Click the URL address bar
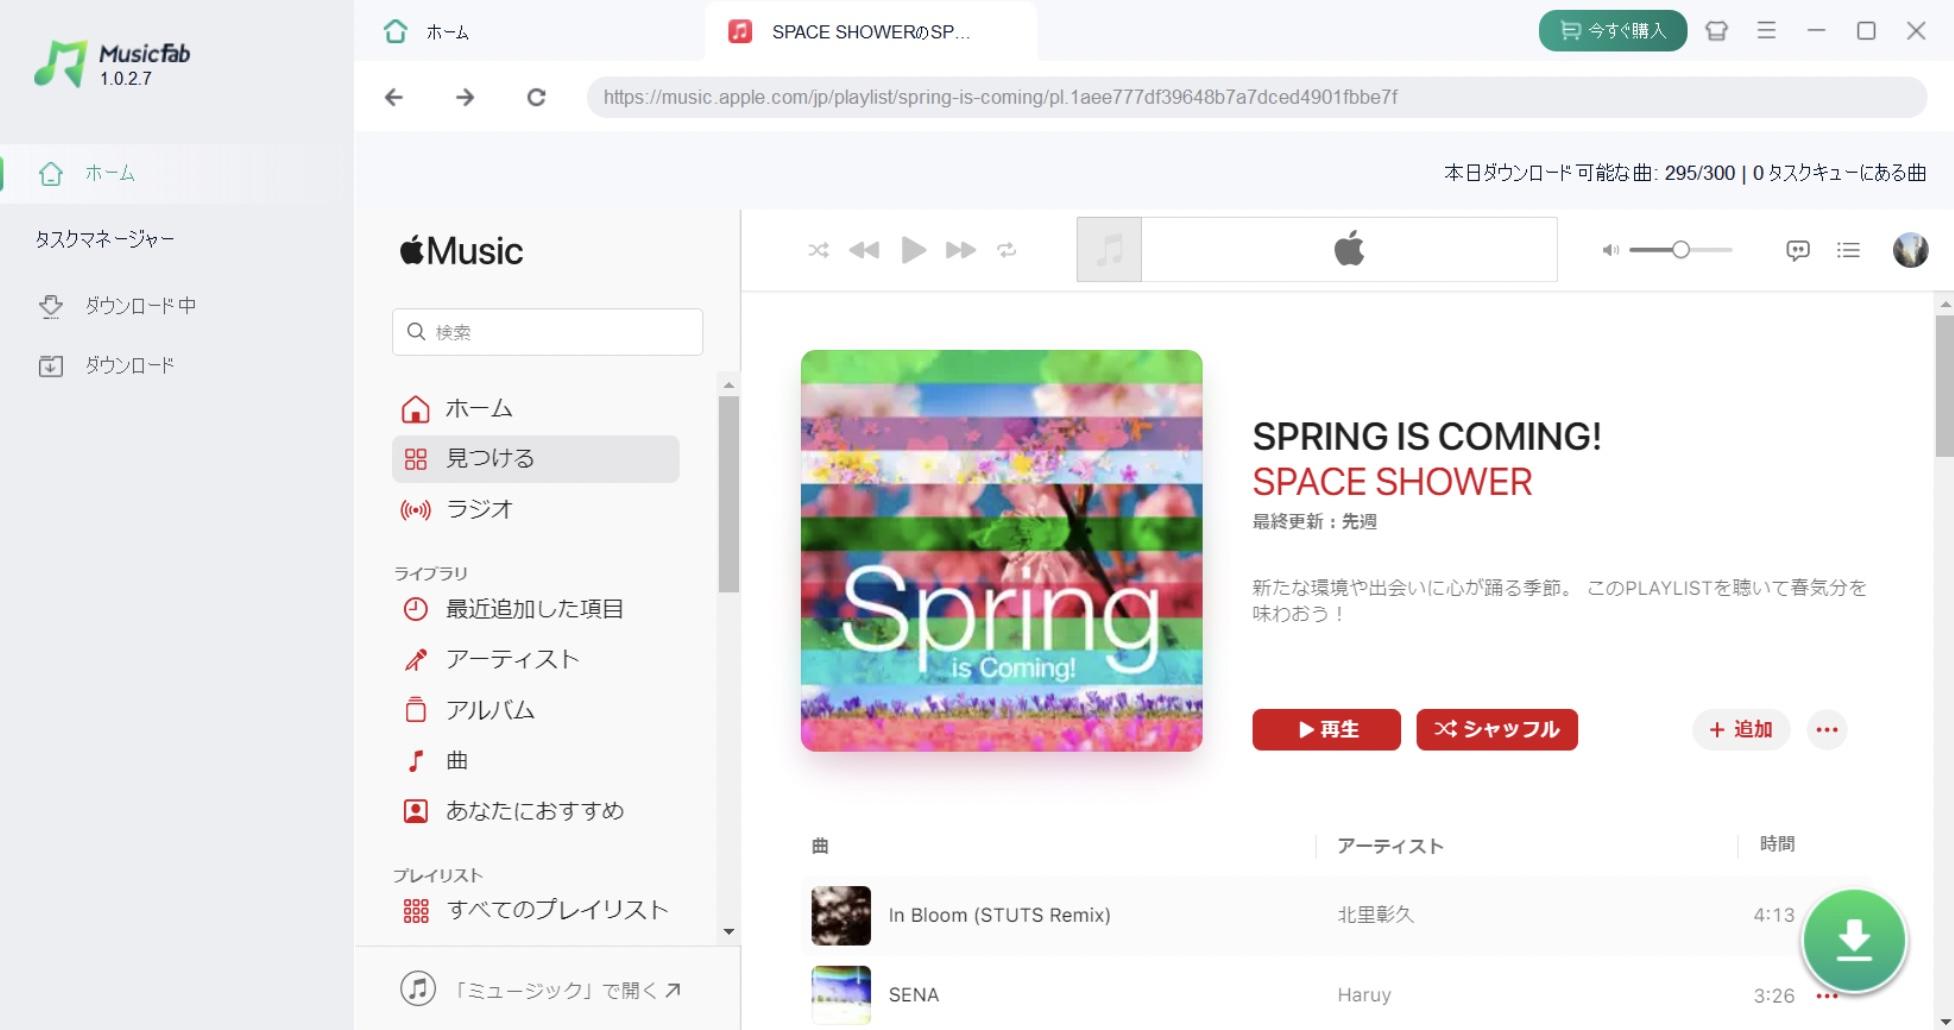This screenshot has height=1030, width=1954. click(1257, 97)
